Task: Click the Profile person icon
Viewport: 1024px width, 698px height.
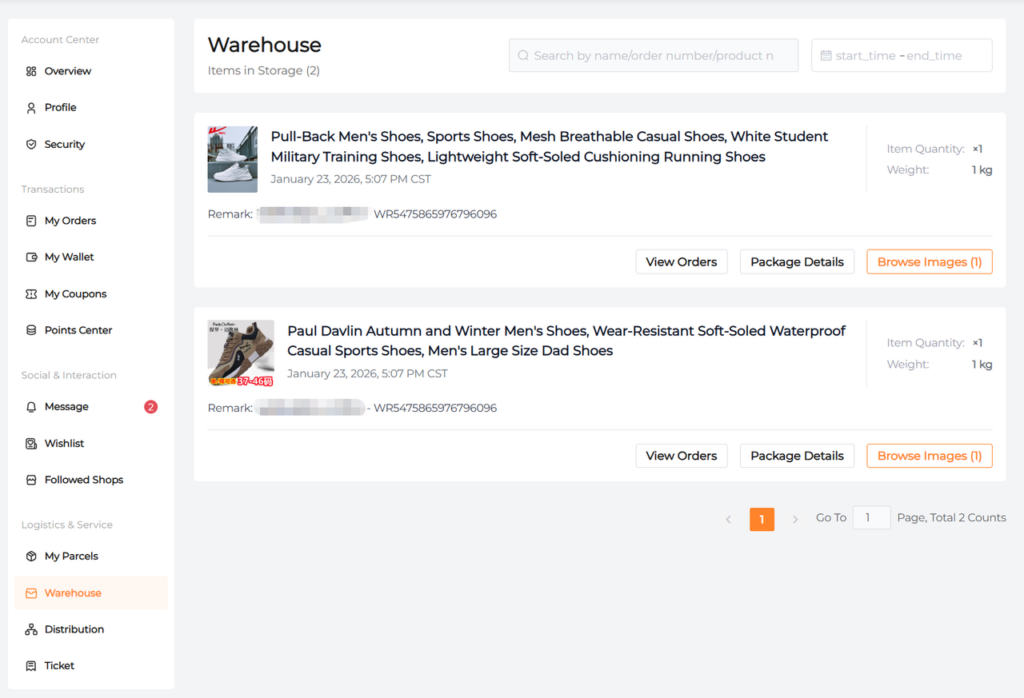Action: (x=31, y=108)
